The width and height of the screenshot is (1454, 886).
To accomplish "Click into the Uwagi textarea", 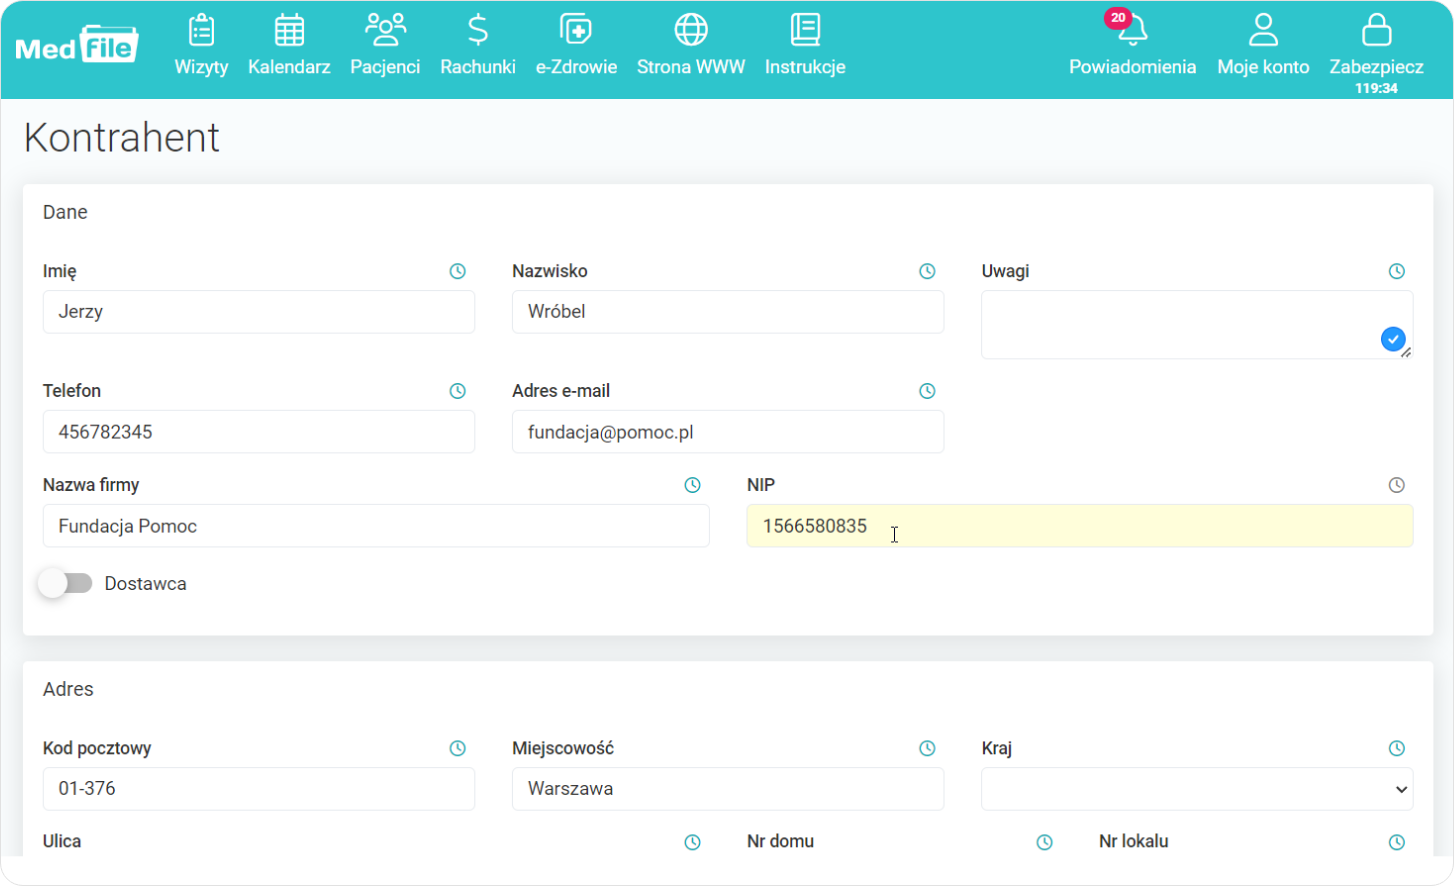I will pos(1197,325).
